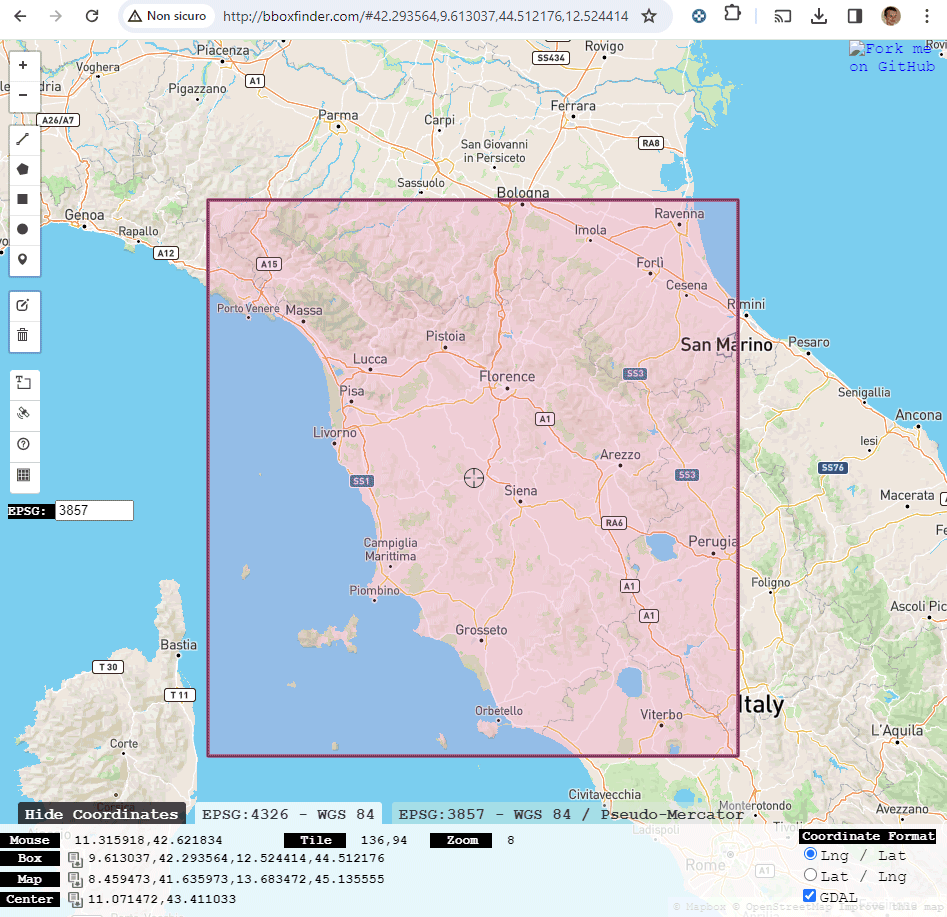The image size is (947, 917).
Task: Click the Perugia label on the map
Action: coord(713,541)
